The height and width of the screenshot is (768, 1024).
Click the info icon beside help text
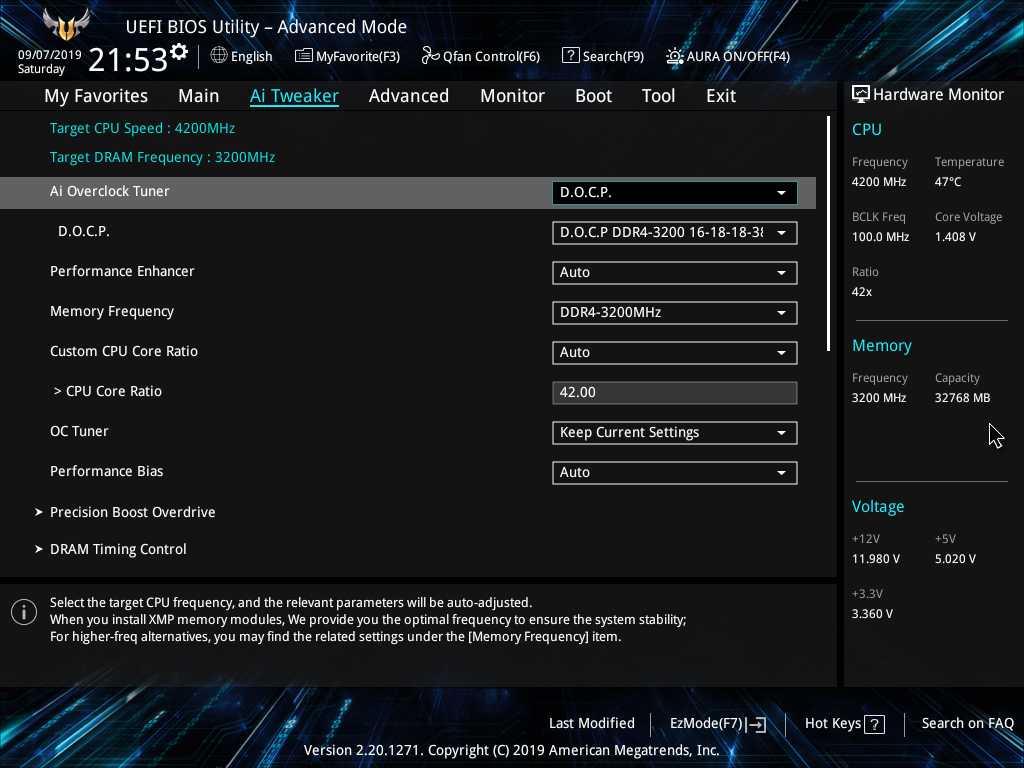(24, 612)
